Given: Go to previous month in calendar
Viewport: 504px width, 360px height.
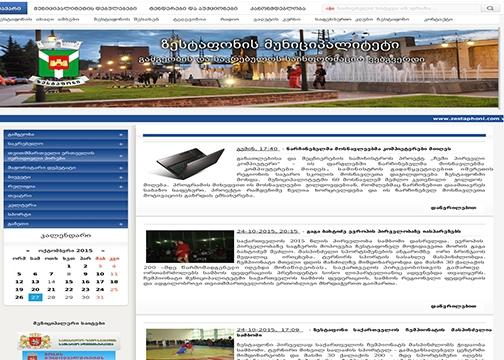Looking at the screenshot, I should coord(28,250).
